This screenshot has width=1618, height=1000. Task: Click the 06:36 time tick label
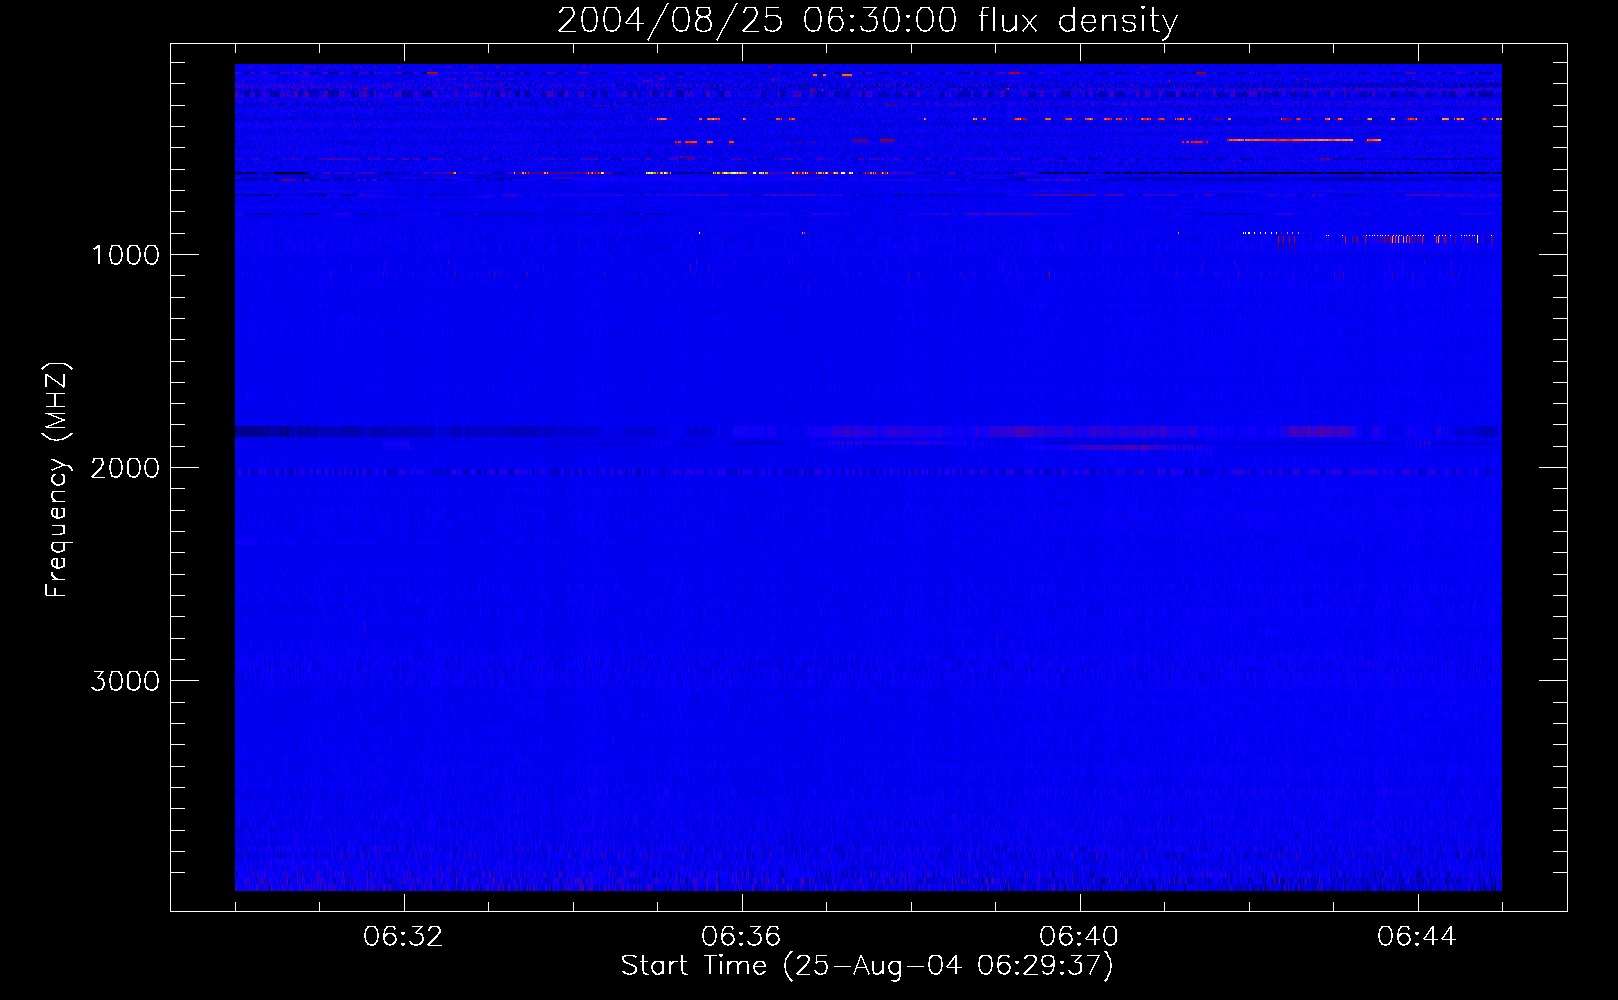[x=741, y=937]
